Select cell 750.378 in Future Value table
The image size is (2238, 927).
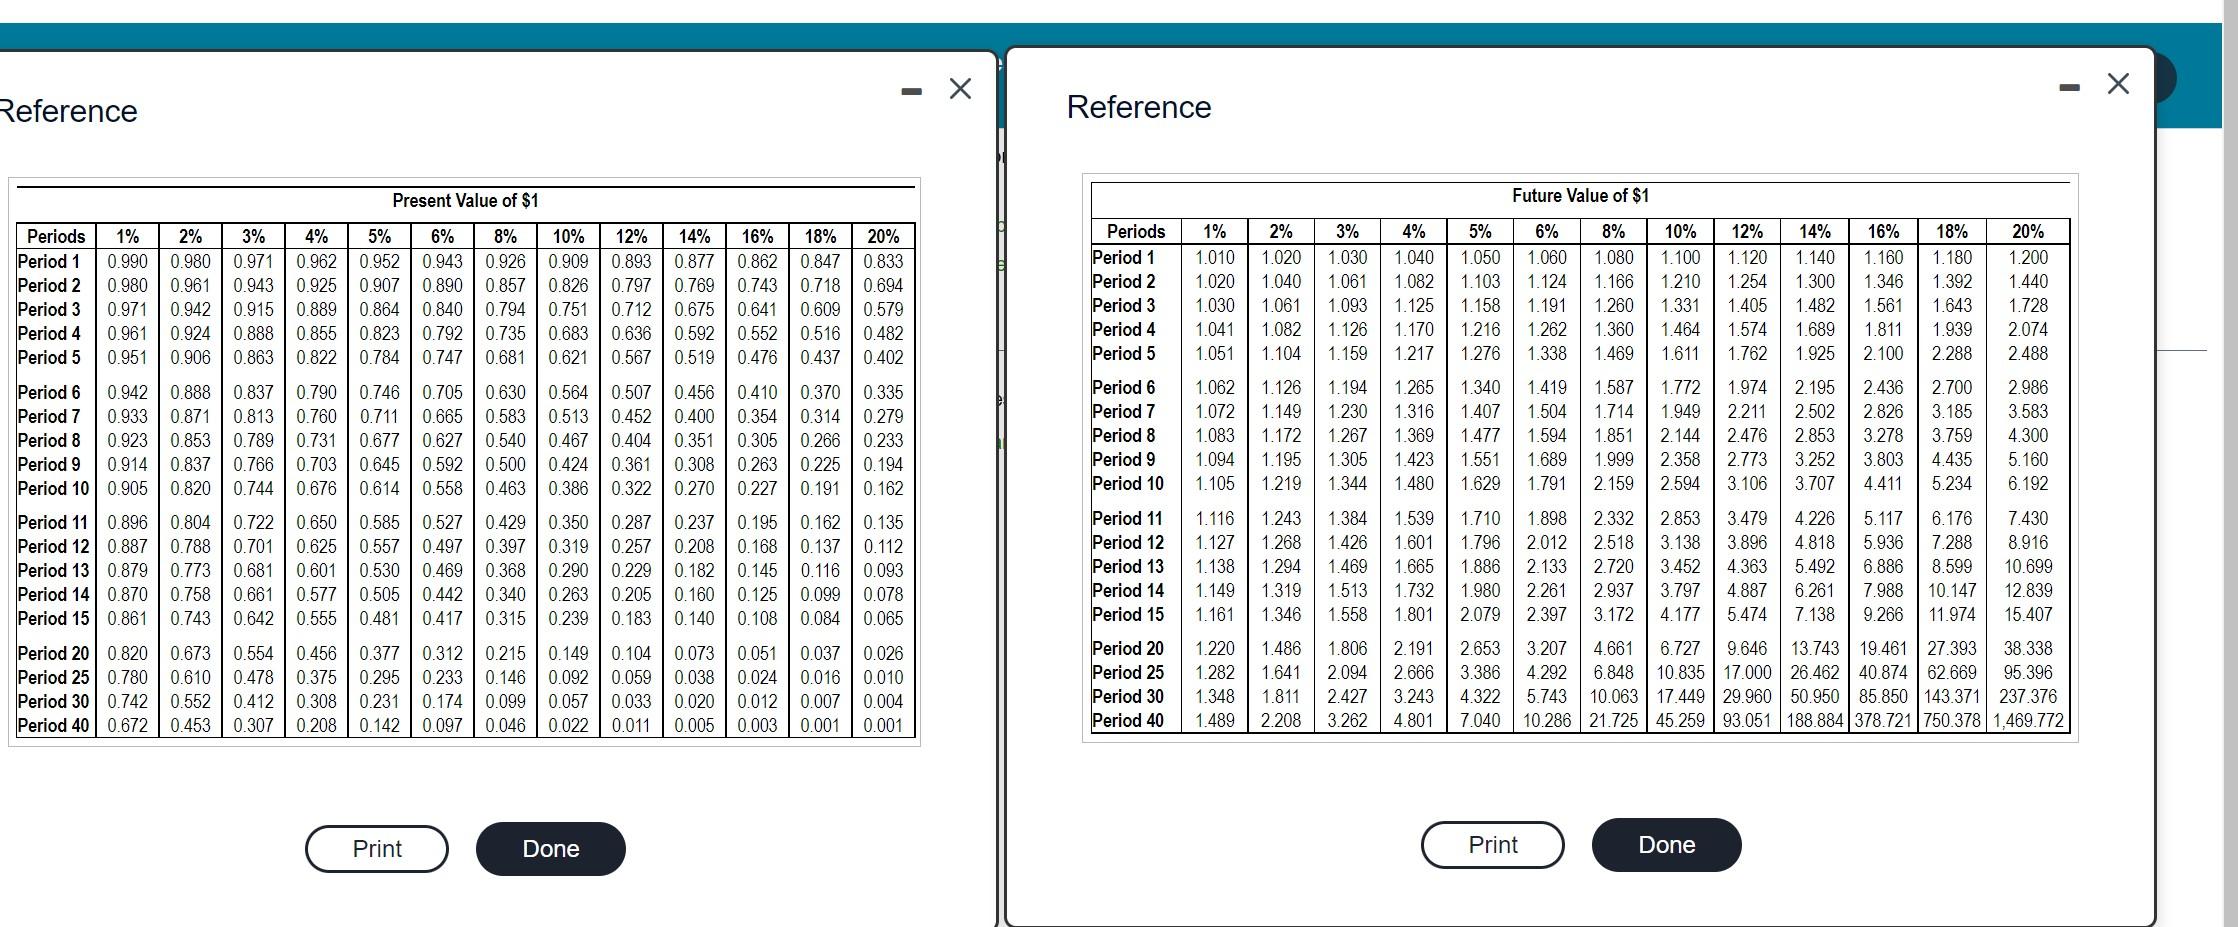pyautogui.click(x=1951, y=720)
